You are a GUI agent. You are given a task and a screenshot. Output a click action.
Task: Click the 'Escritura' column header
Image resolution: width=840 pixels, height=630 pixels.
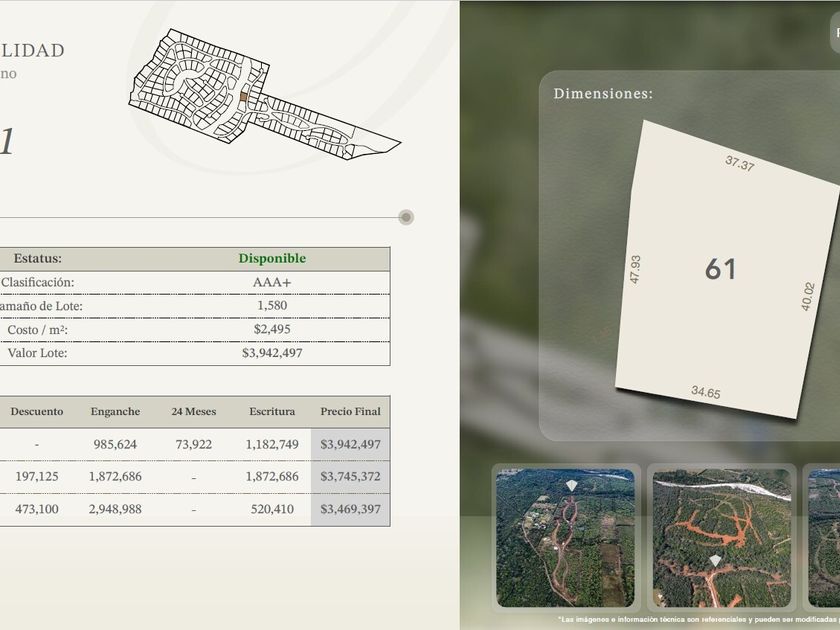coord(272,411)
